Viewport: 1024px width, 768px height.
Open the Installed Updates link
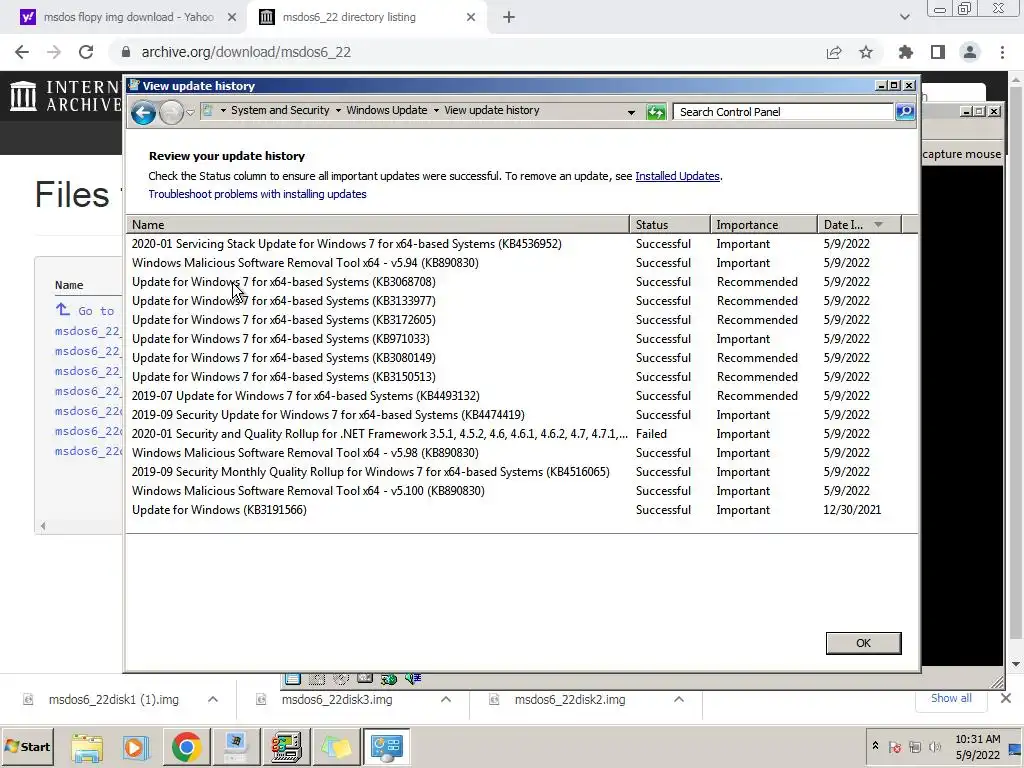[x=677, y=176]
